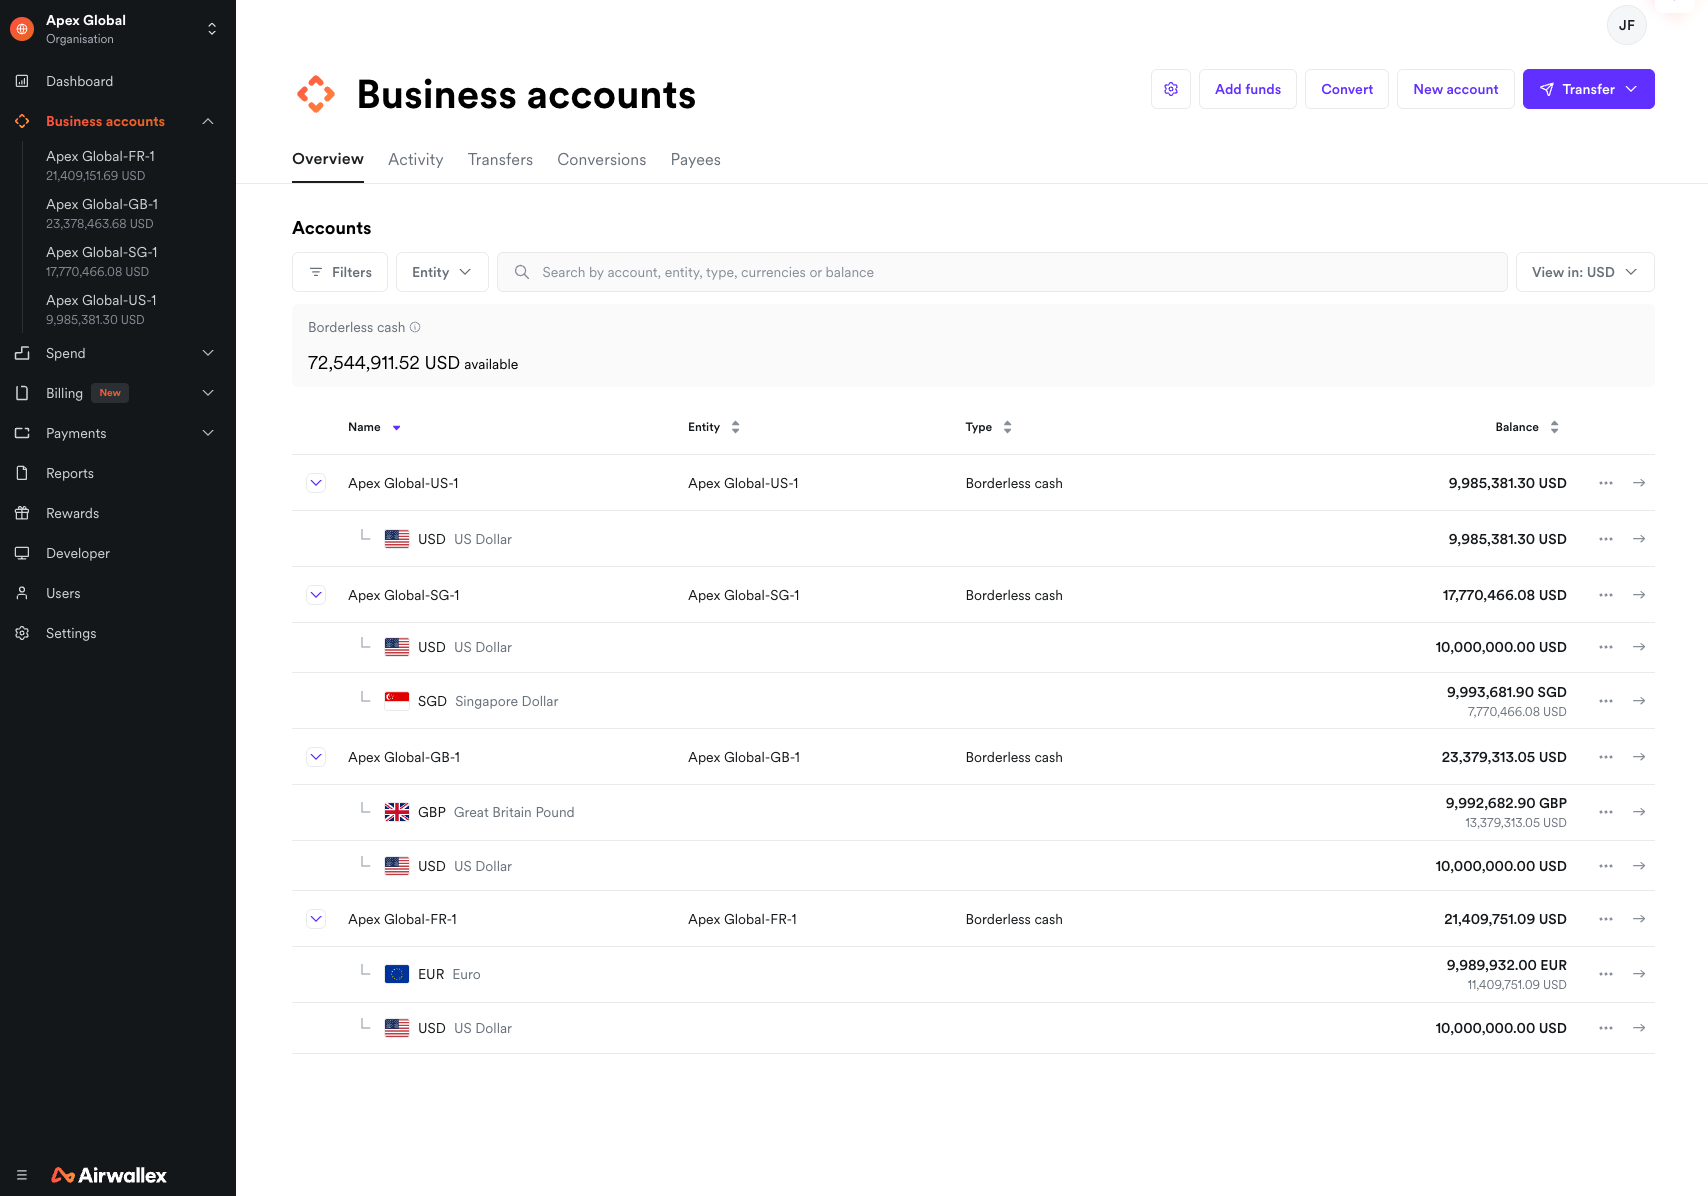
Task: Click the JF user avatar
Action: pyautogui.click(x=1627, y=25)
